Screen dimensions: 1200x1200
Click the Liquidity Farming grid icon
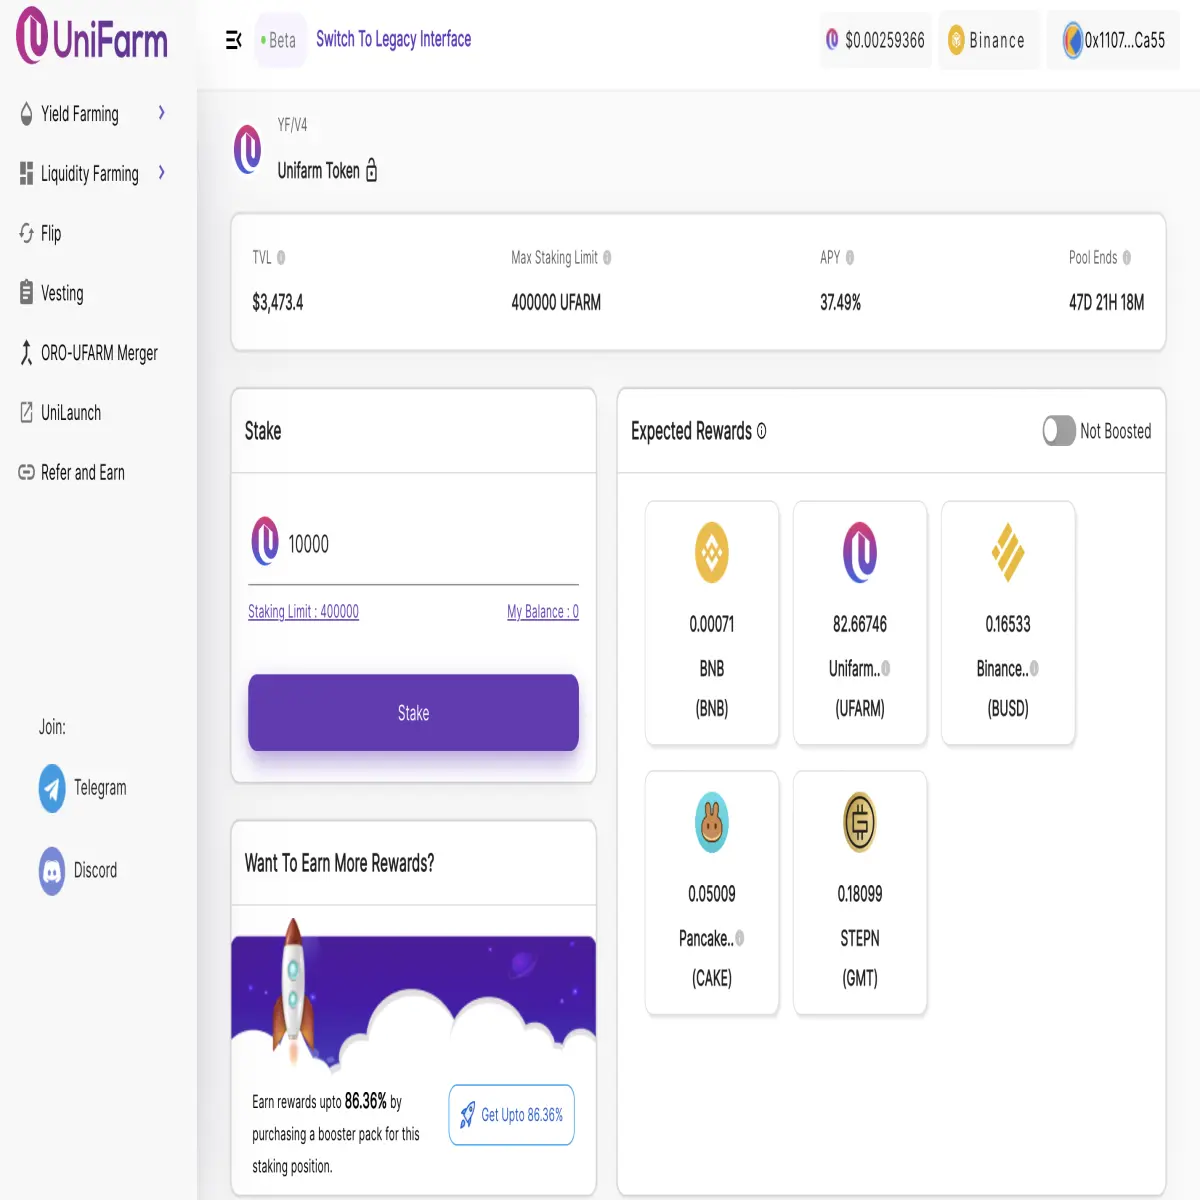[x=26, y=174]
